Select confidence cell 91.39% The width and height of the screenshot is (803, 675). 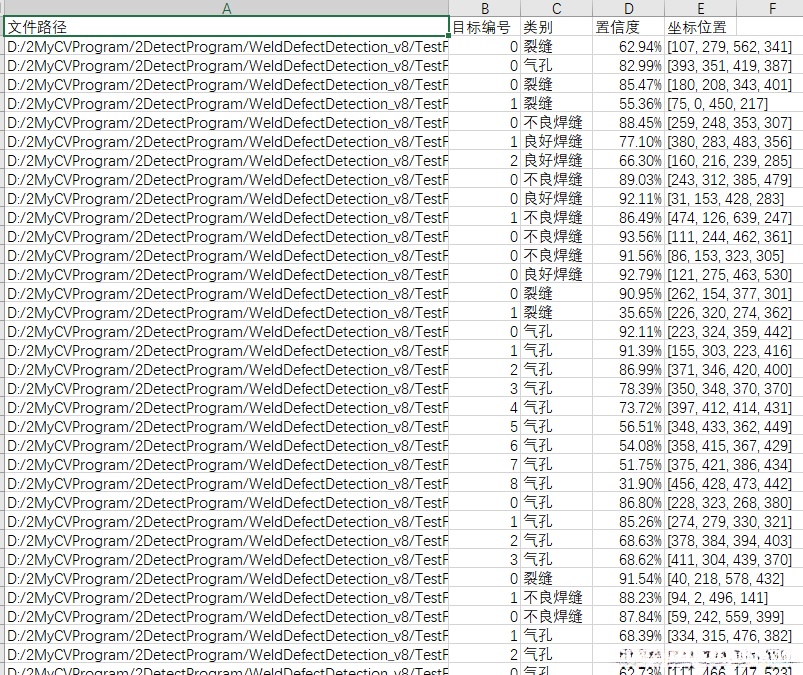pyautogui.click(x=629, y=350)
